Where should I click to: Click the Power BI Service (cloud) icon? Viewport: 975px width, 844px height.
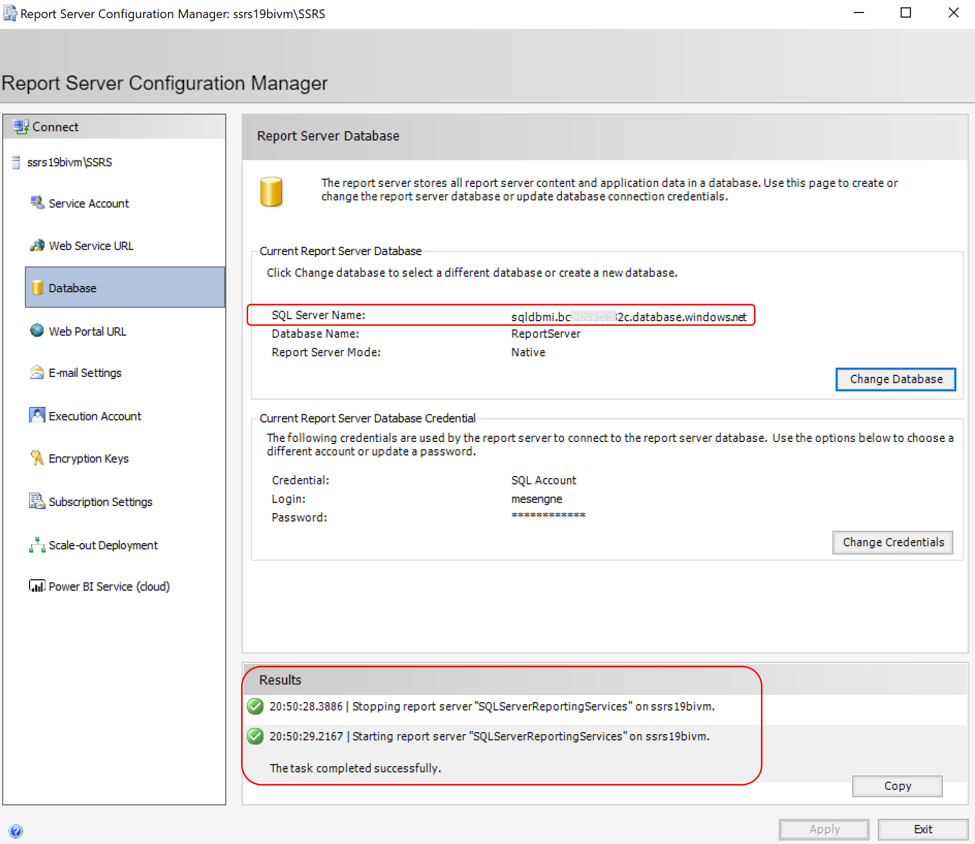click(x=37, y=586)
